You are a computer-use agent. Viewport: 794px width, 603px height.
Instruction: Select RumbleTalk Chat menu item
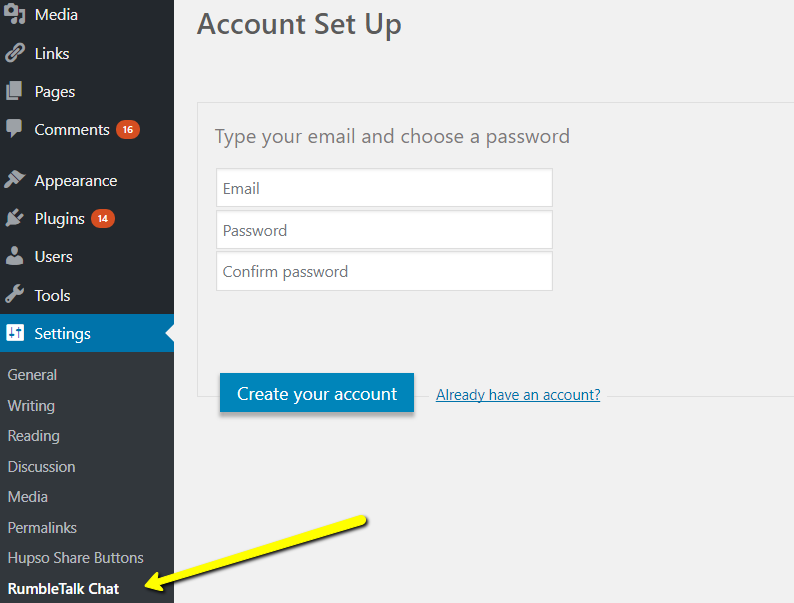click(x=63, y=589)
